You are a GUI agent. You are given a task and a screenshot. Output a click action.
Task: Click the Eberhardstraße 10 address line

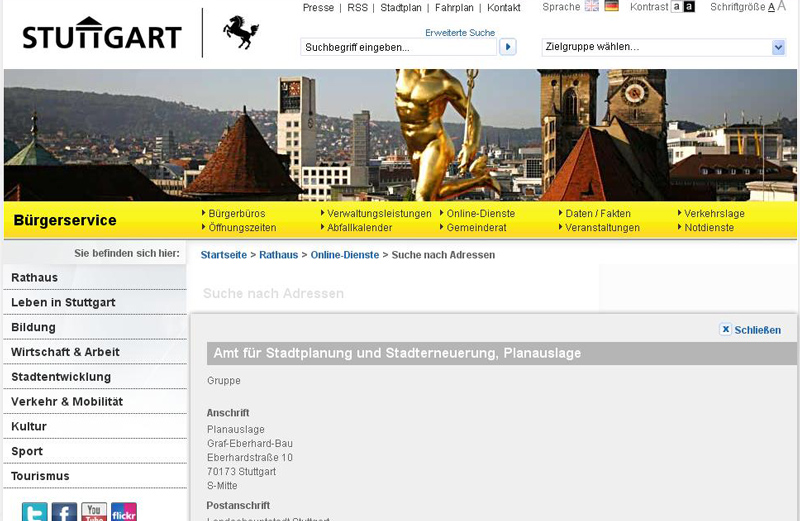click(x=250, y=457)
